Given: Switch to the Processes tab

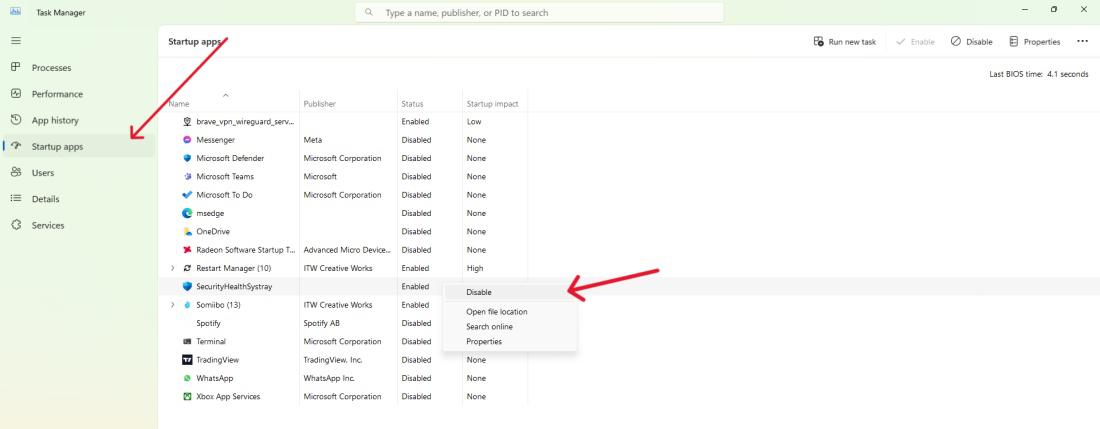Looking at the screenshot, I should pos(79,67).
